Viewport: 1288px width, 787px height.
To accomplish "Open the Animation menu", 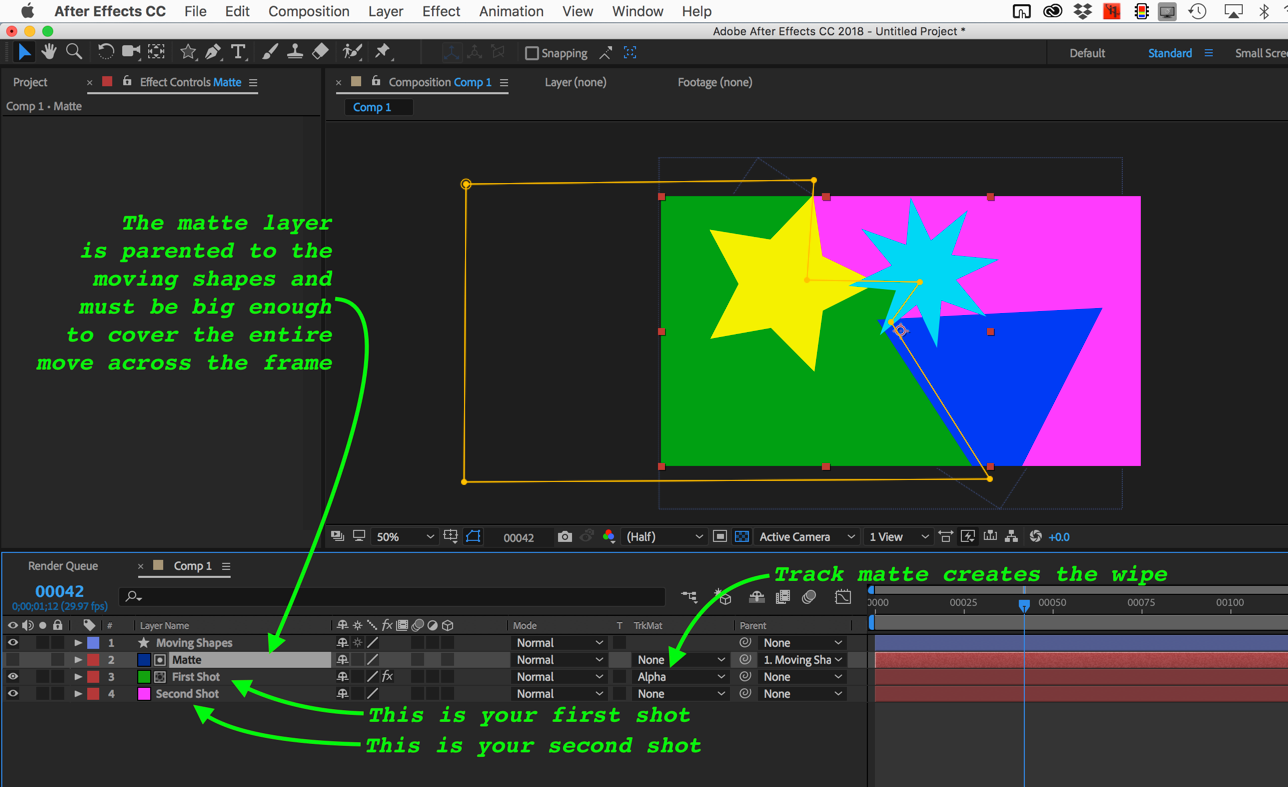I will (511, 11).
